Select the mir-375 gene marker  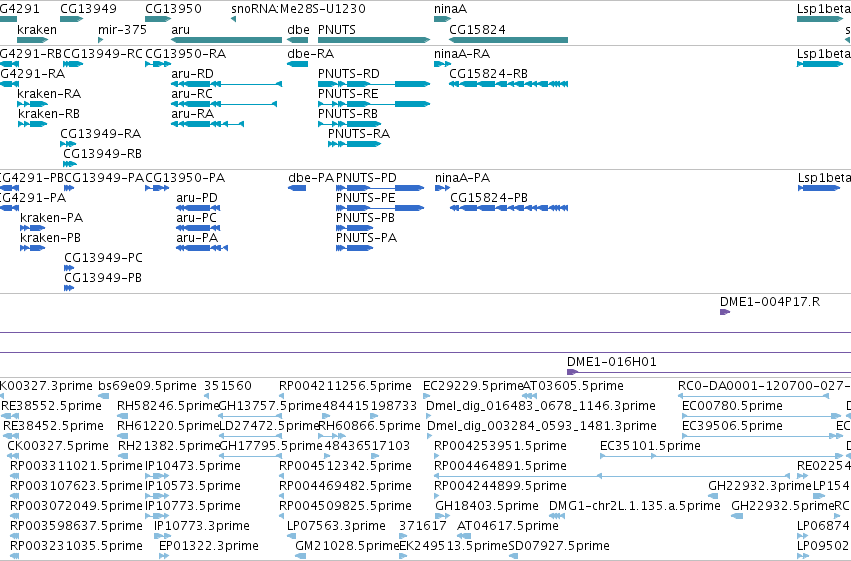pos(100,40)
